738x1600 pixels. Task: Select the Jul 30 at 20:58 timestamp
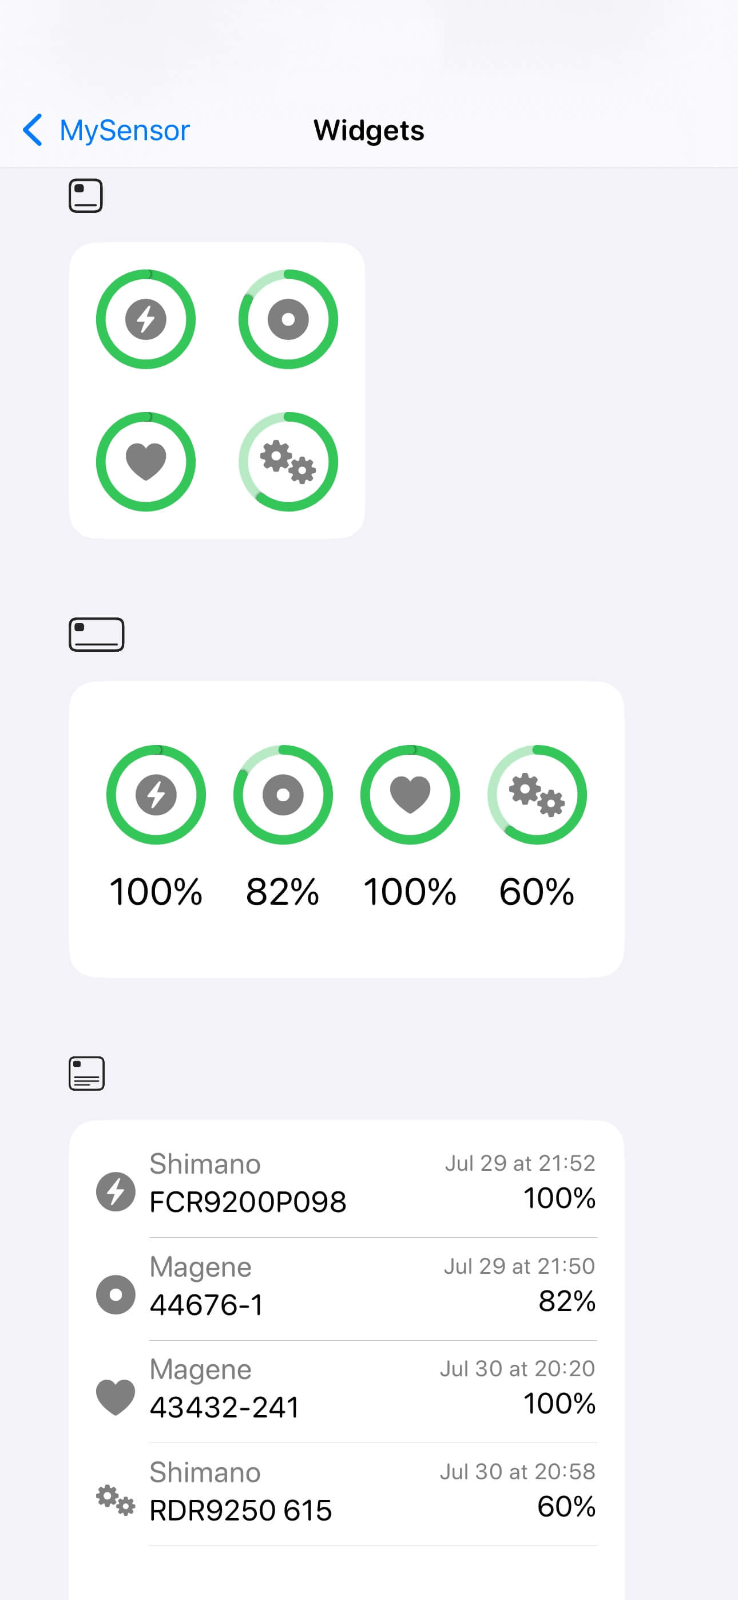(x=516, y=1471)
